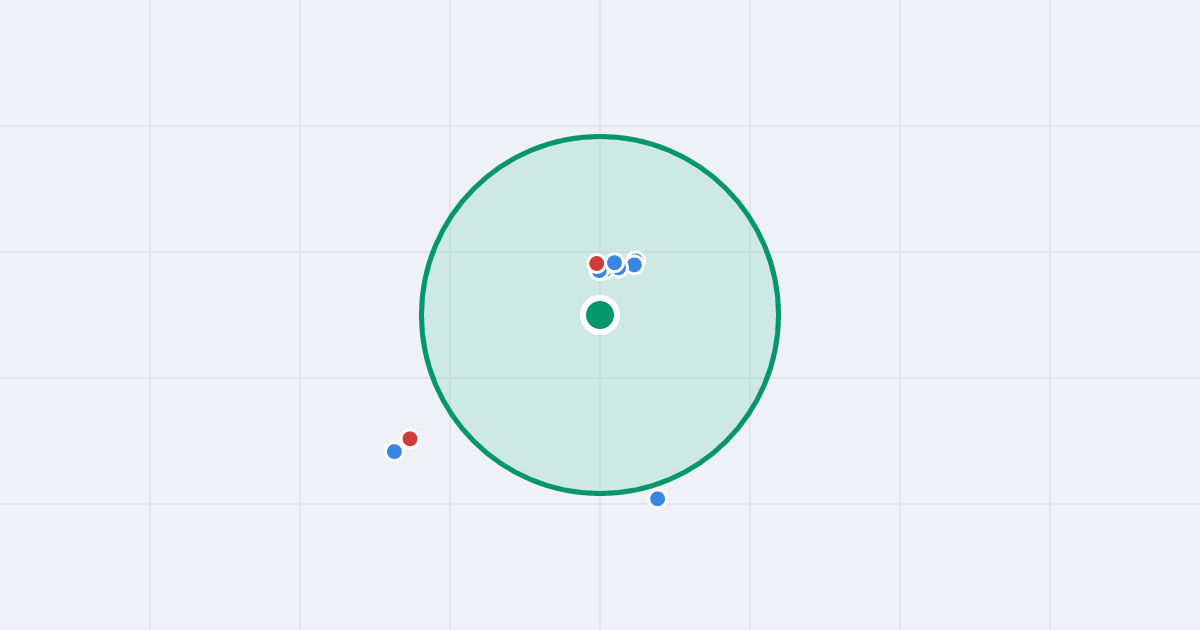The width and height of the screenshot is (1200, 630).
Task: Select the blue dot below the circle's bottom edge
Action: pyautogui.click(x=657, y=498)
